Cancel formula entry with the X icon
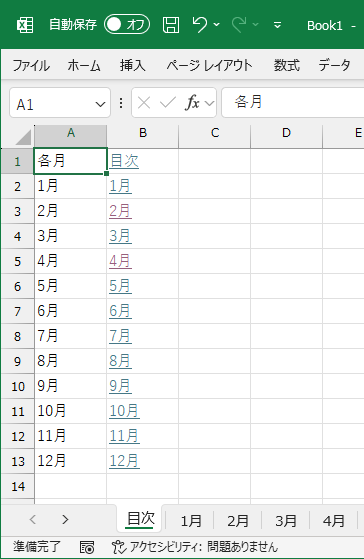This screenshot has width=364, height=559. [144, 103]
